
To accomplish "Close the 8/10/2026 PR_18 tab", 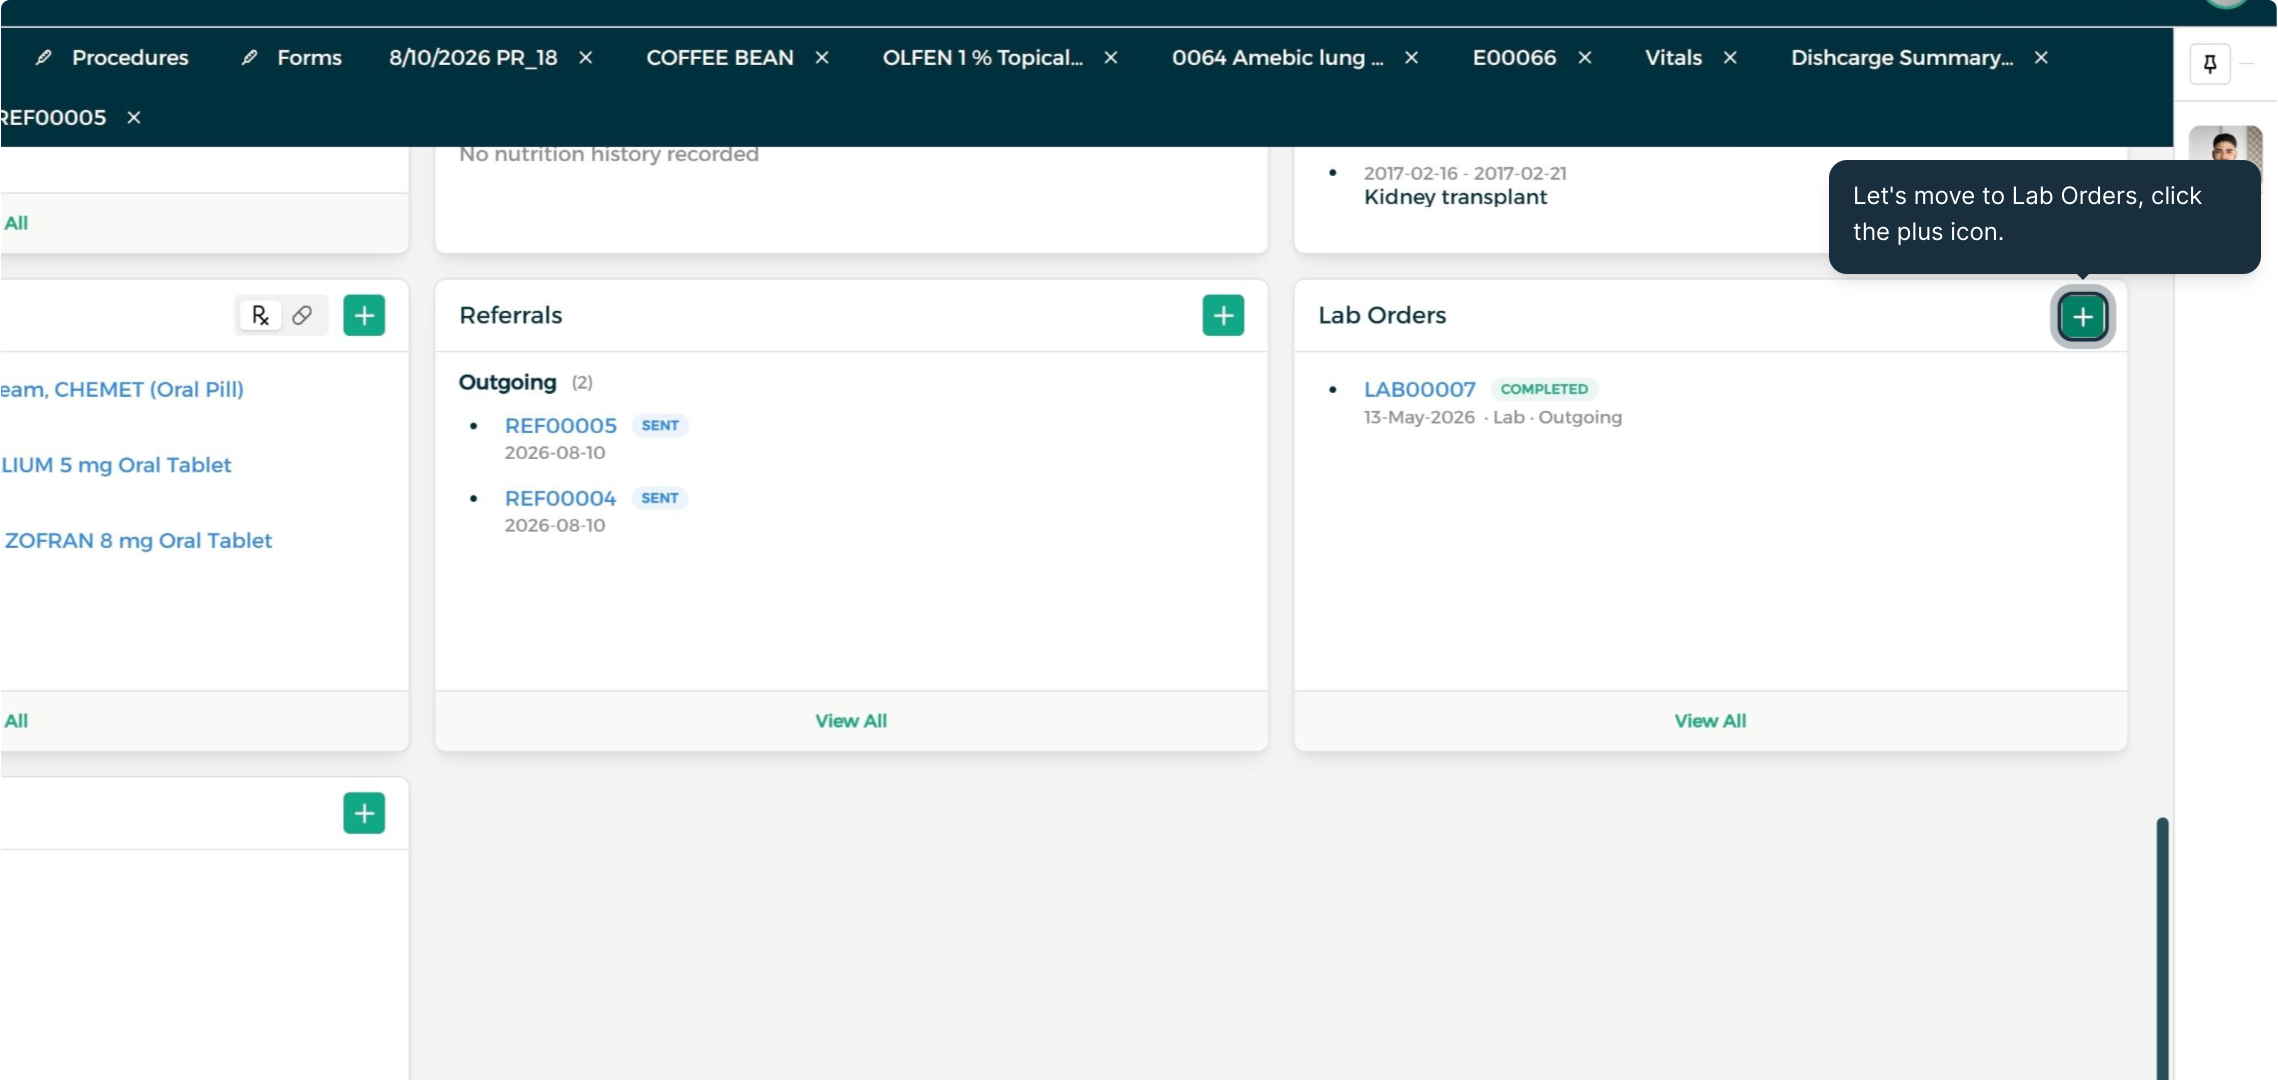I will point(586,58).
